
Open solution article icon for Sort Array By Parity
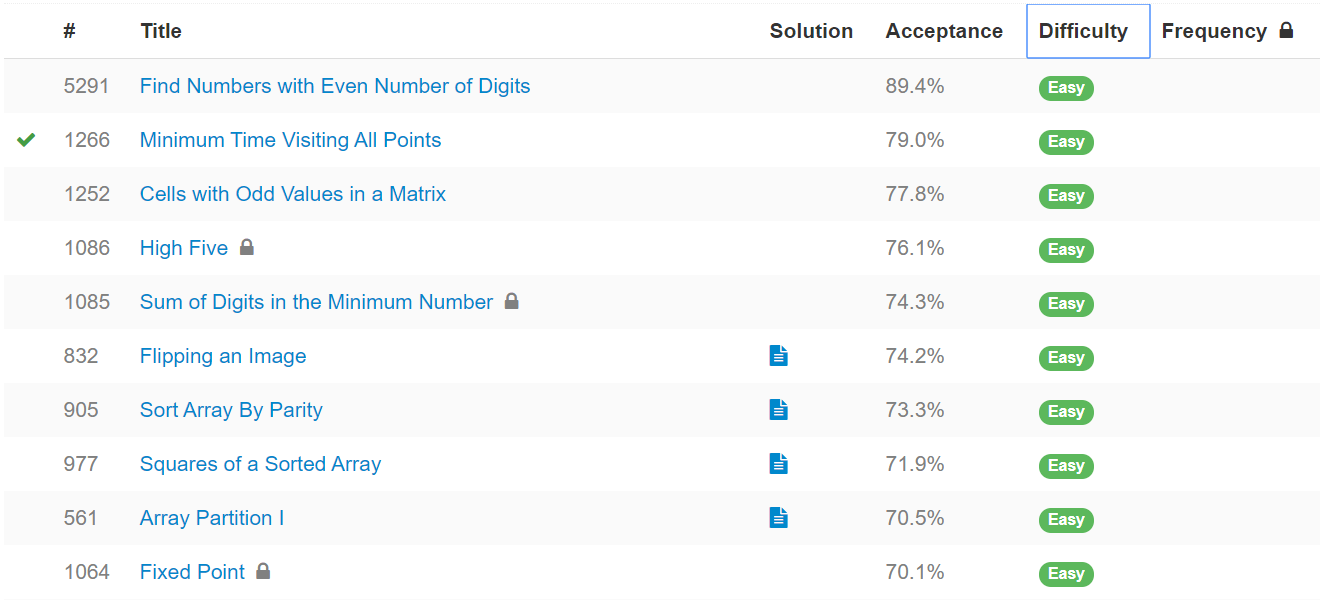[779, 409]
